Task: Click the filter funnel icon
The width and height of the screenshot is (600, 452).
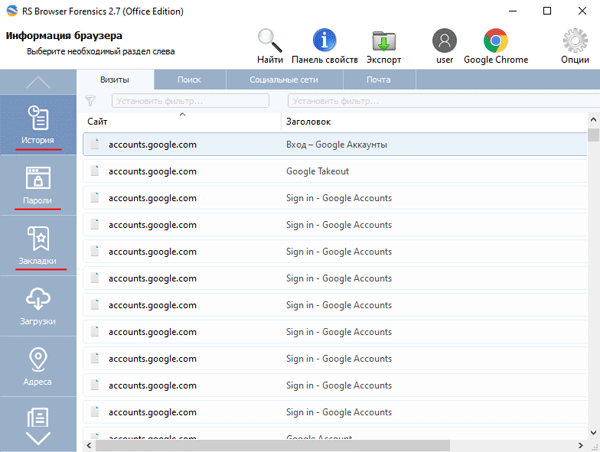Action: [90, 101]
